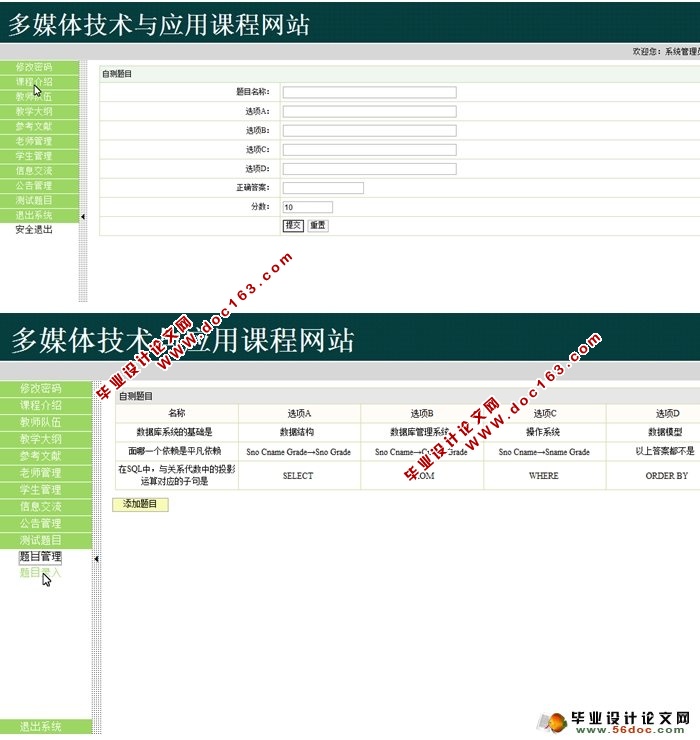Select question 数据库系统的基础是
This screenshot has height=740, width=700.
(x=175, y=432)
